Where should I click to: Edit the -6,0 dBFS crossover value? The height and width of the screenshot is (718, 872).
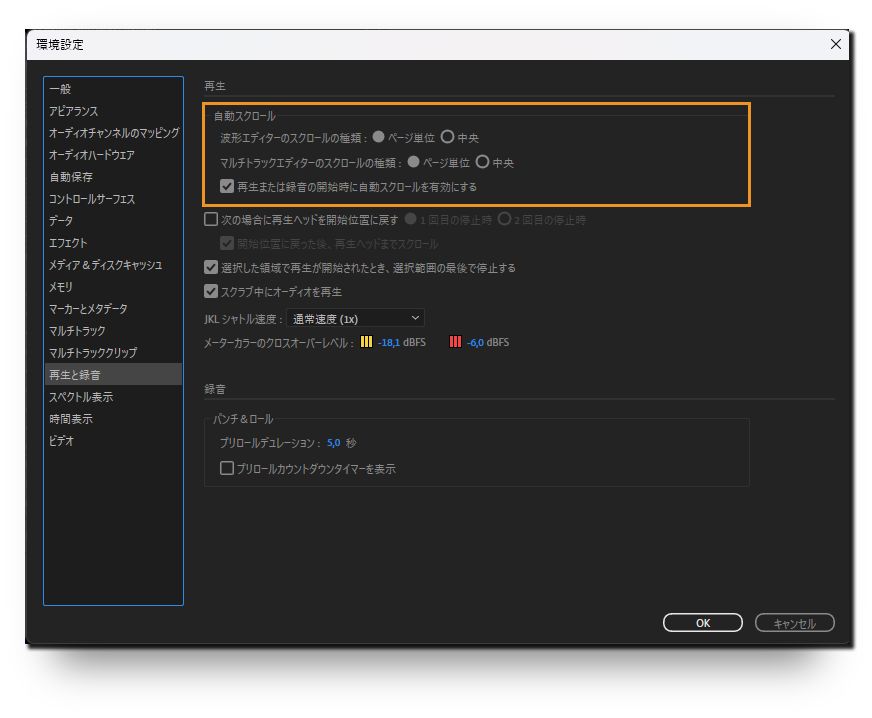pyautogui.click(x=475, y=343)
